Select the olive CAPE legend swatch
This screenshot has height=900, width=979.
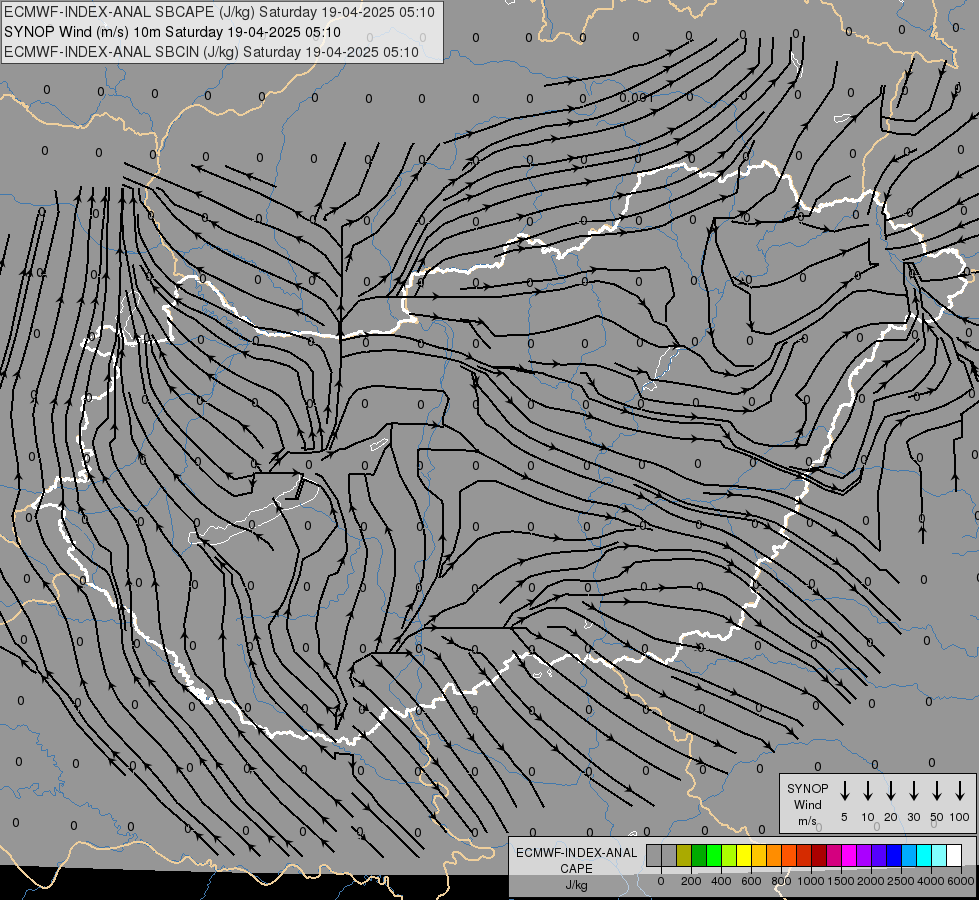click(x=684, y=856)
